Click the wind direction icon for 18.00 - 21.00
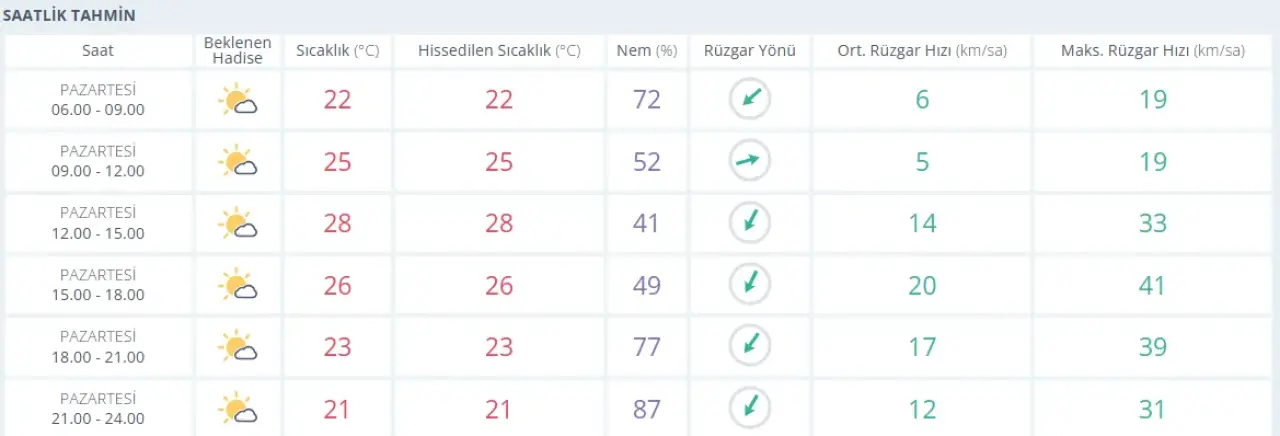 [749, 346]
